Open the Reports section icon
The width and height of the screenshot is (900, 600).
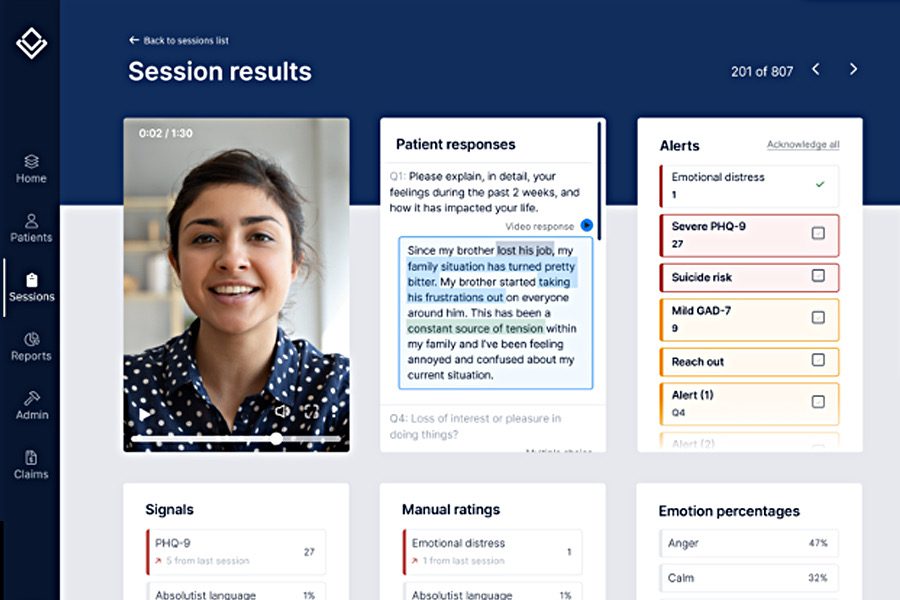tap(31, 339)
